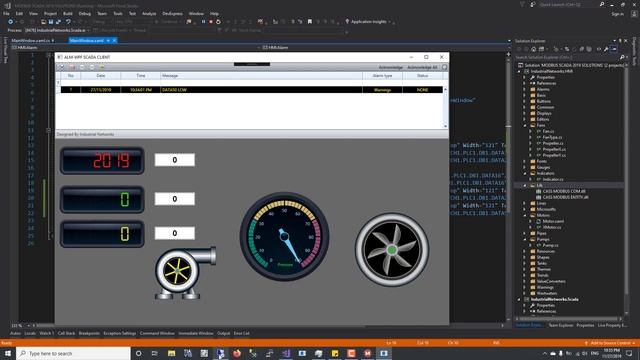The image size is (640, 360).
Task: Click Sign in link at top right
Action: click(618, 14)
